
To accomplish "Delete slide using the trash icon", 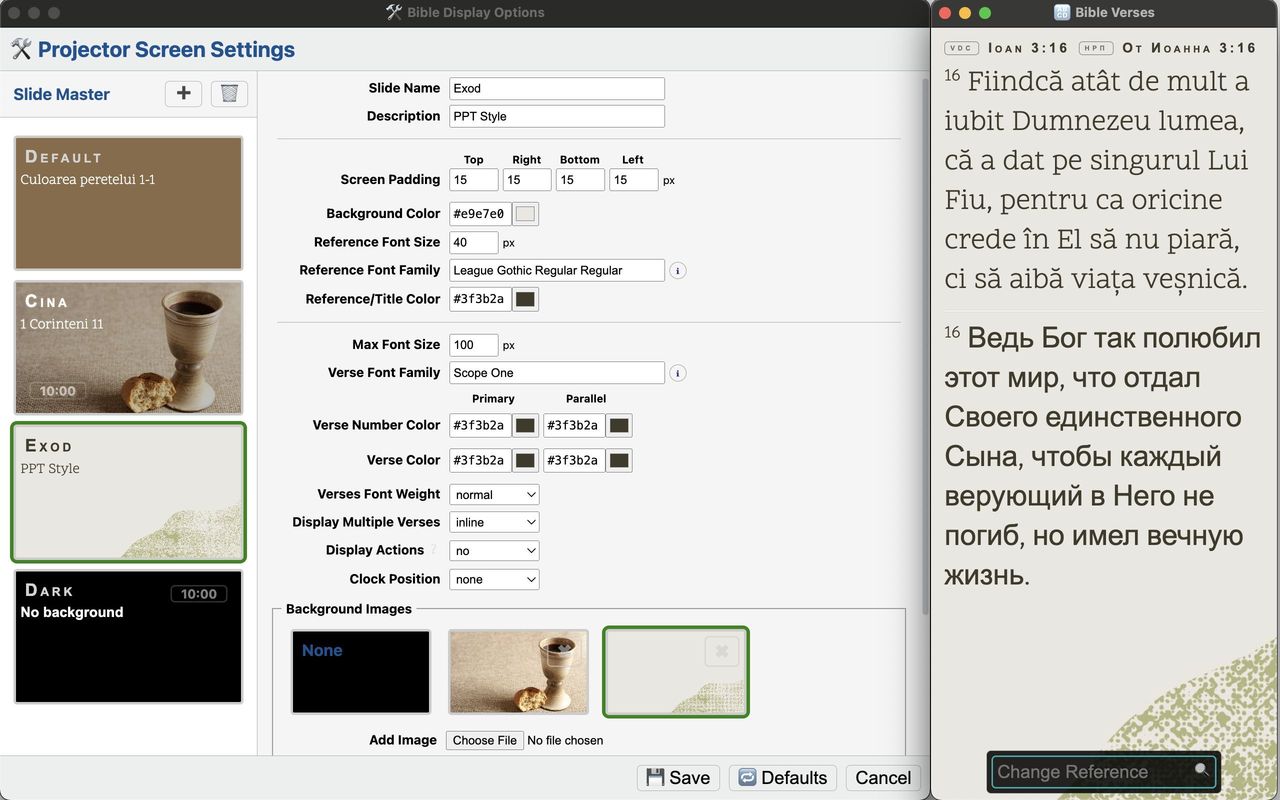I will pos(229,93).
